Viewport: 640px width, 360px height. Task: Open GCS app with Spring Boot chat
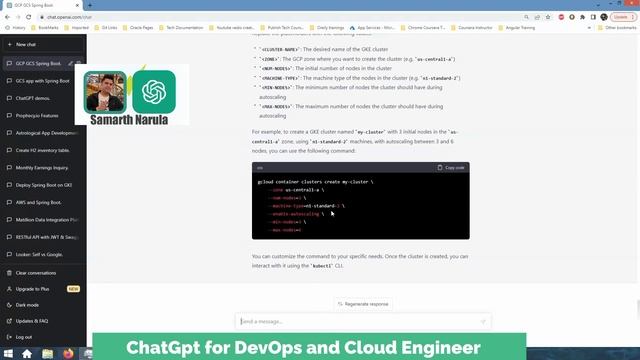43,81
